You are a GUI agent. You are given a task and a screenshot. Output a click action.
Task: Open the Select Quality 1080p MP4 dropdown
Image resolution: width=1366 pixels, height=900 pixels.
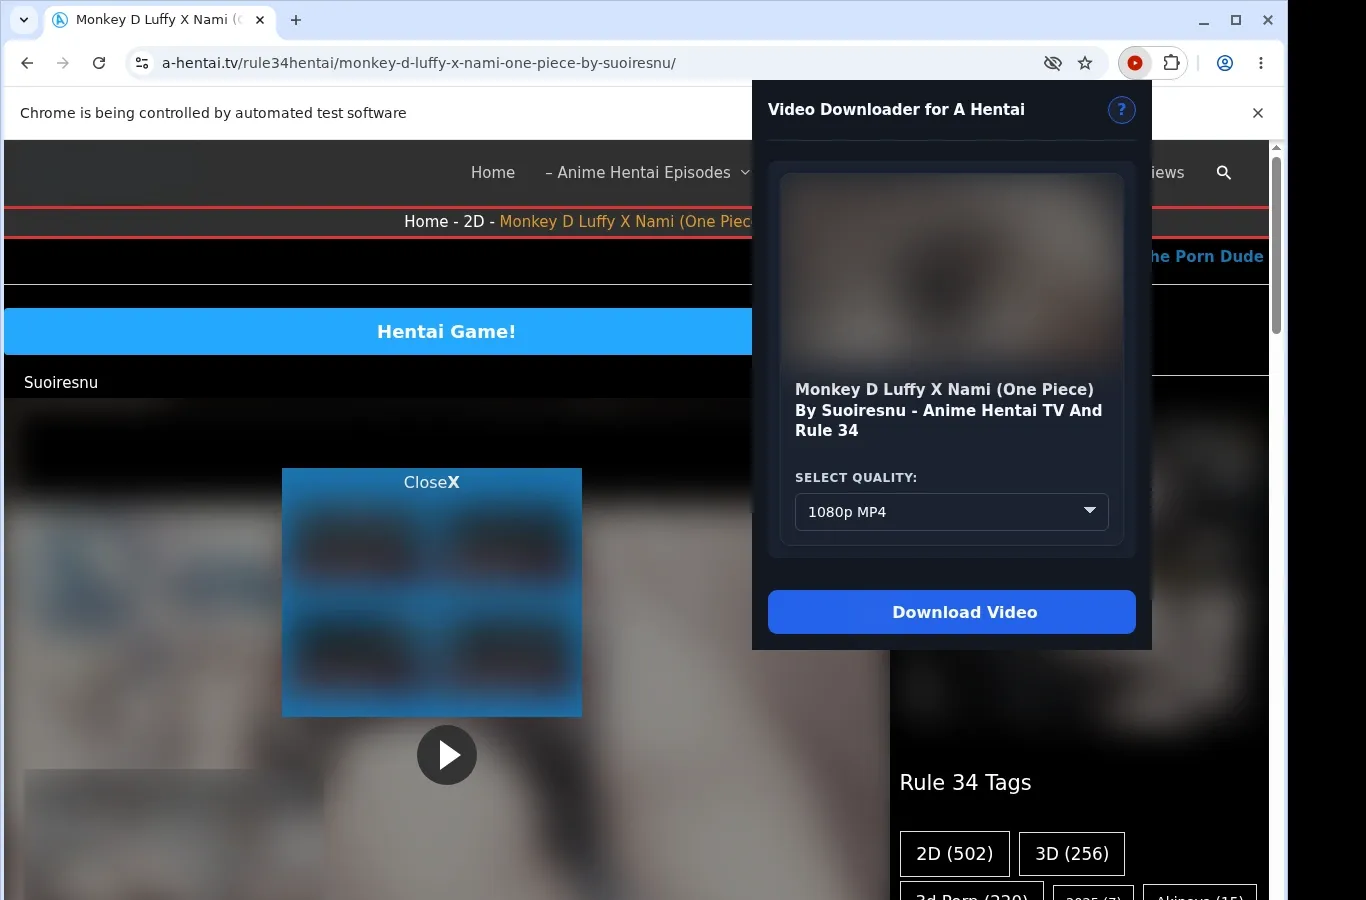951,512
